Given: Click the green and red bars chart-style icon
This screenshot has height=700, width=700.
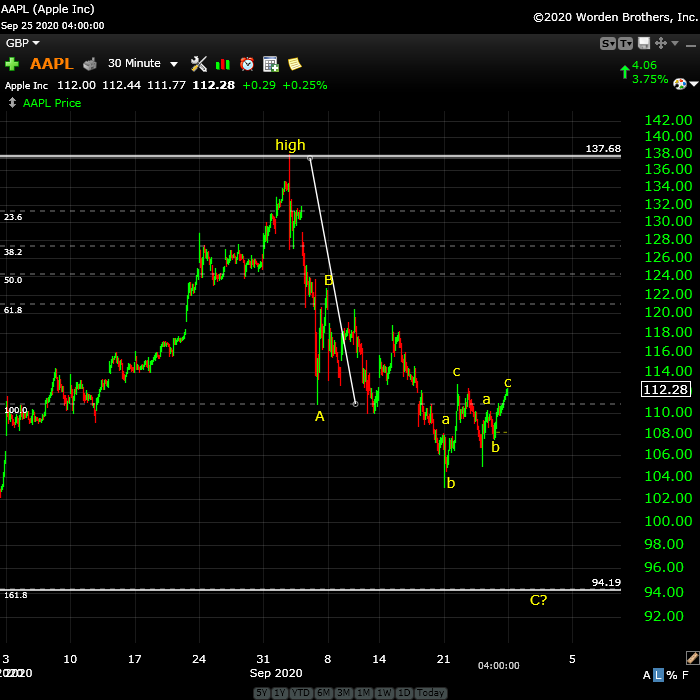Looking at the screenshot, I should coord(223,65).
